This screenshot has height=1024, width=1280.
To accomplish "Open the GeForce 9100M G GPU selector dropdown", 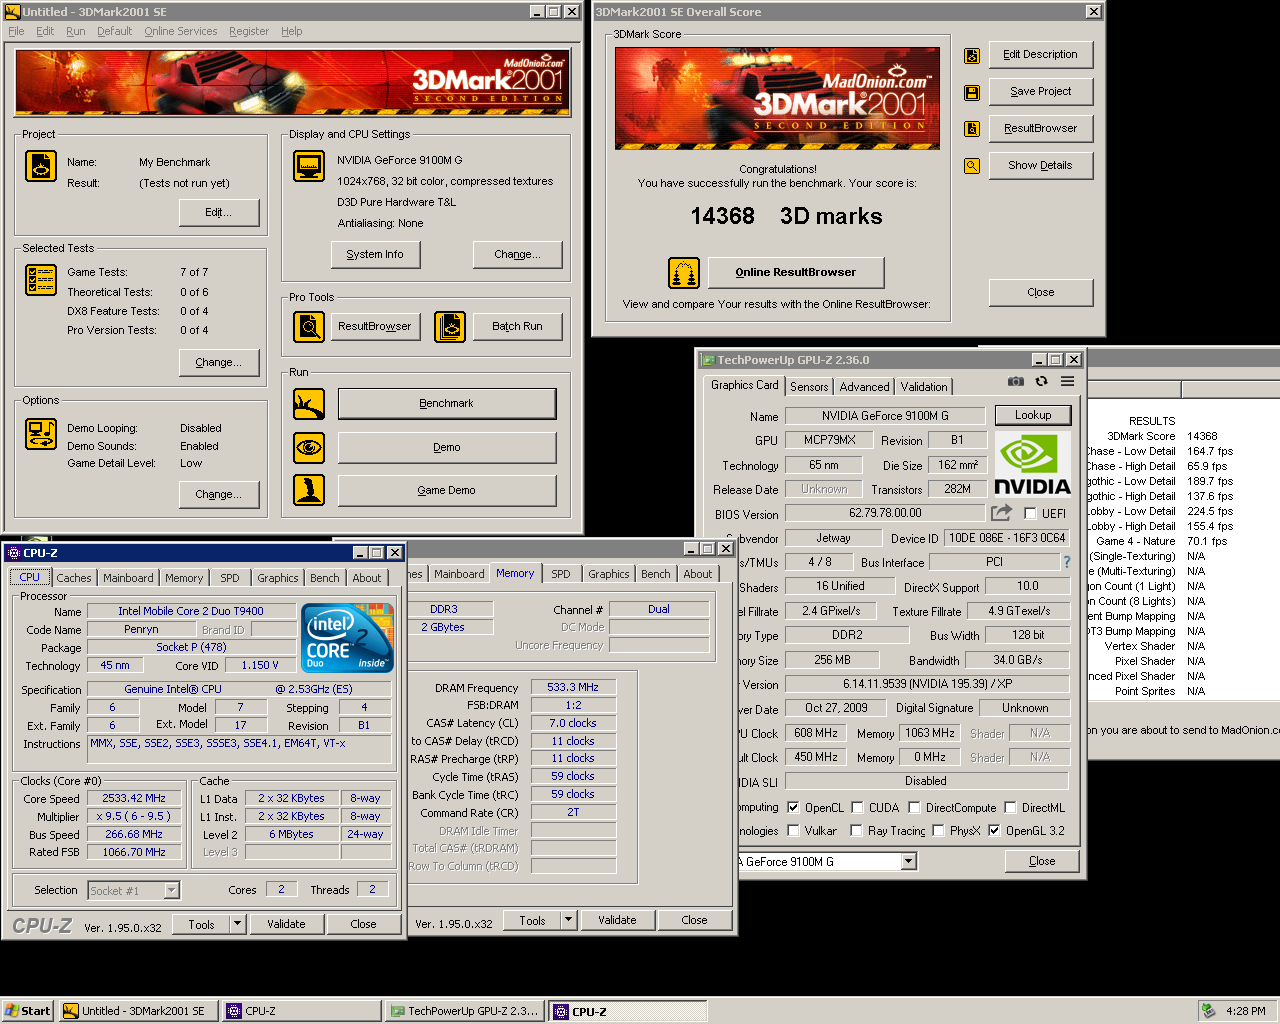I will [x=908, y=861].
